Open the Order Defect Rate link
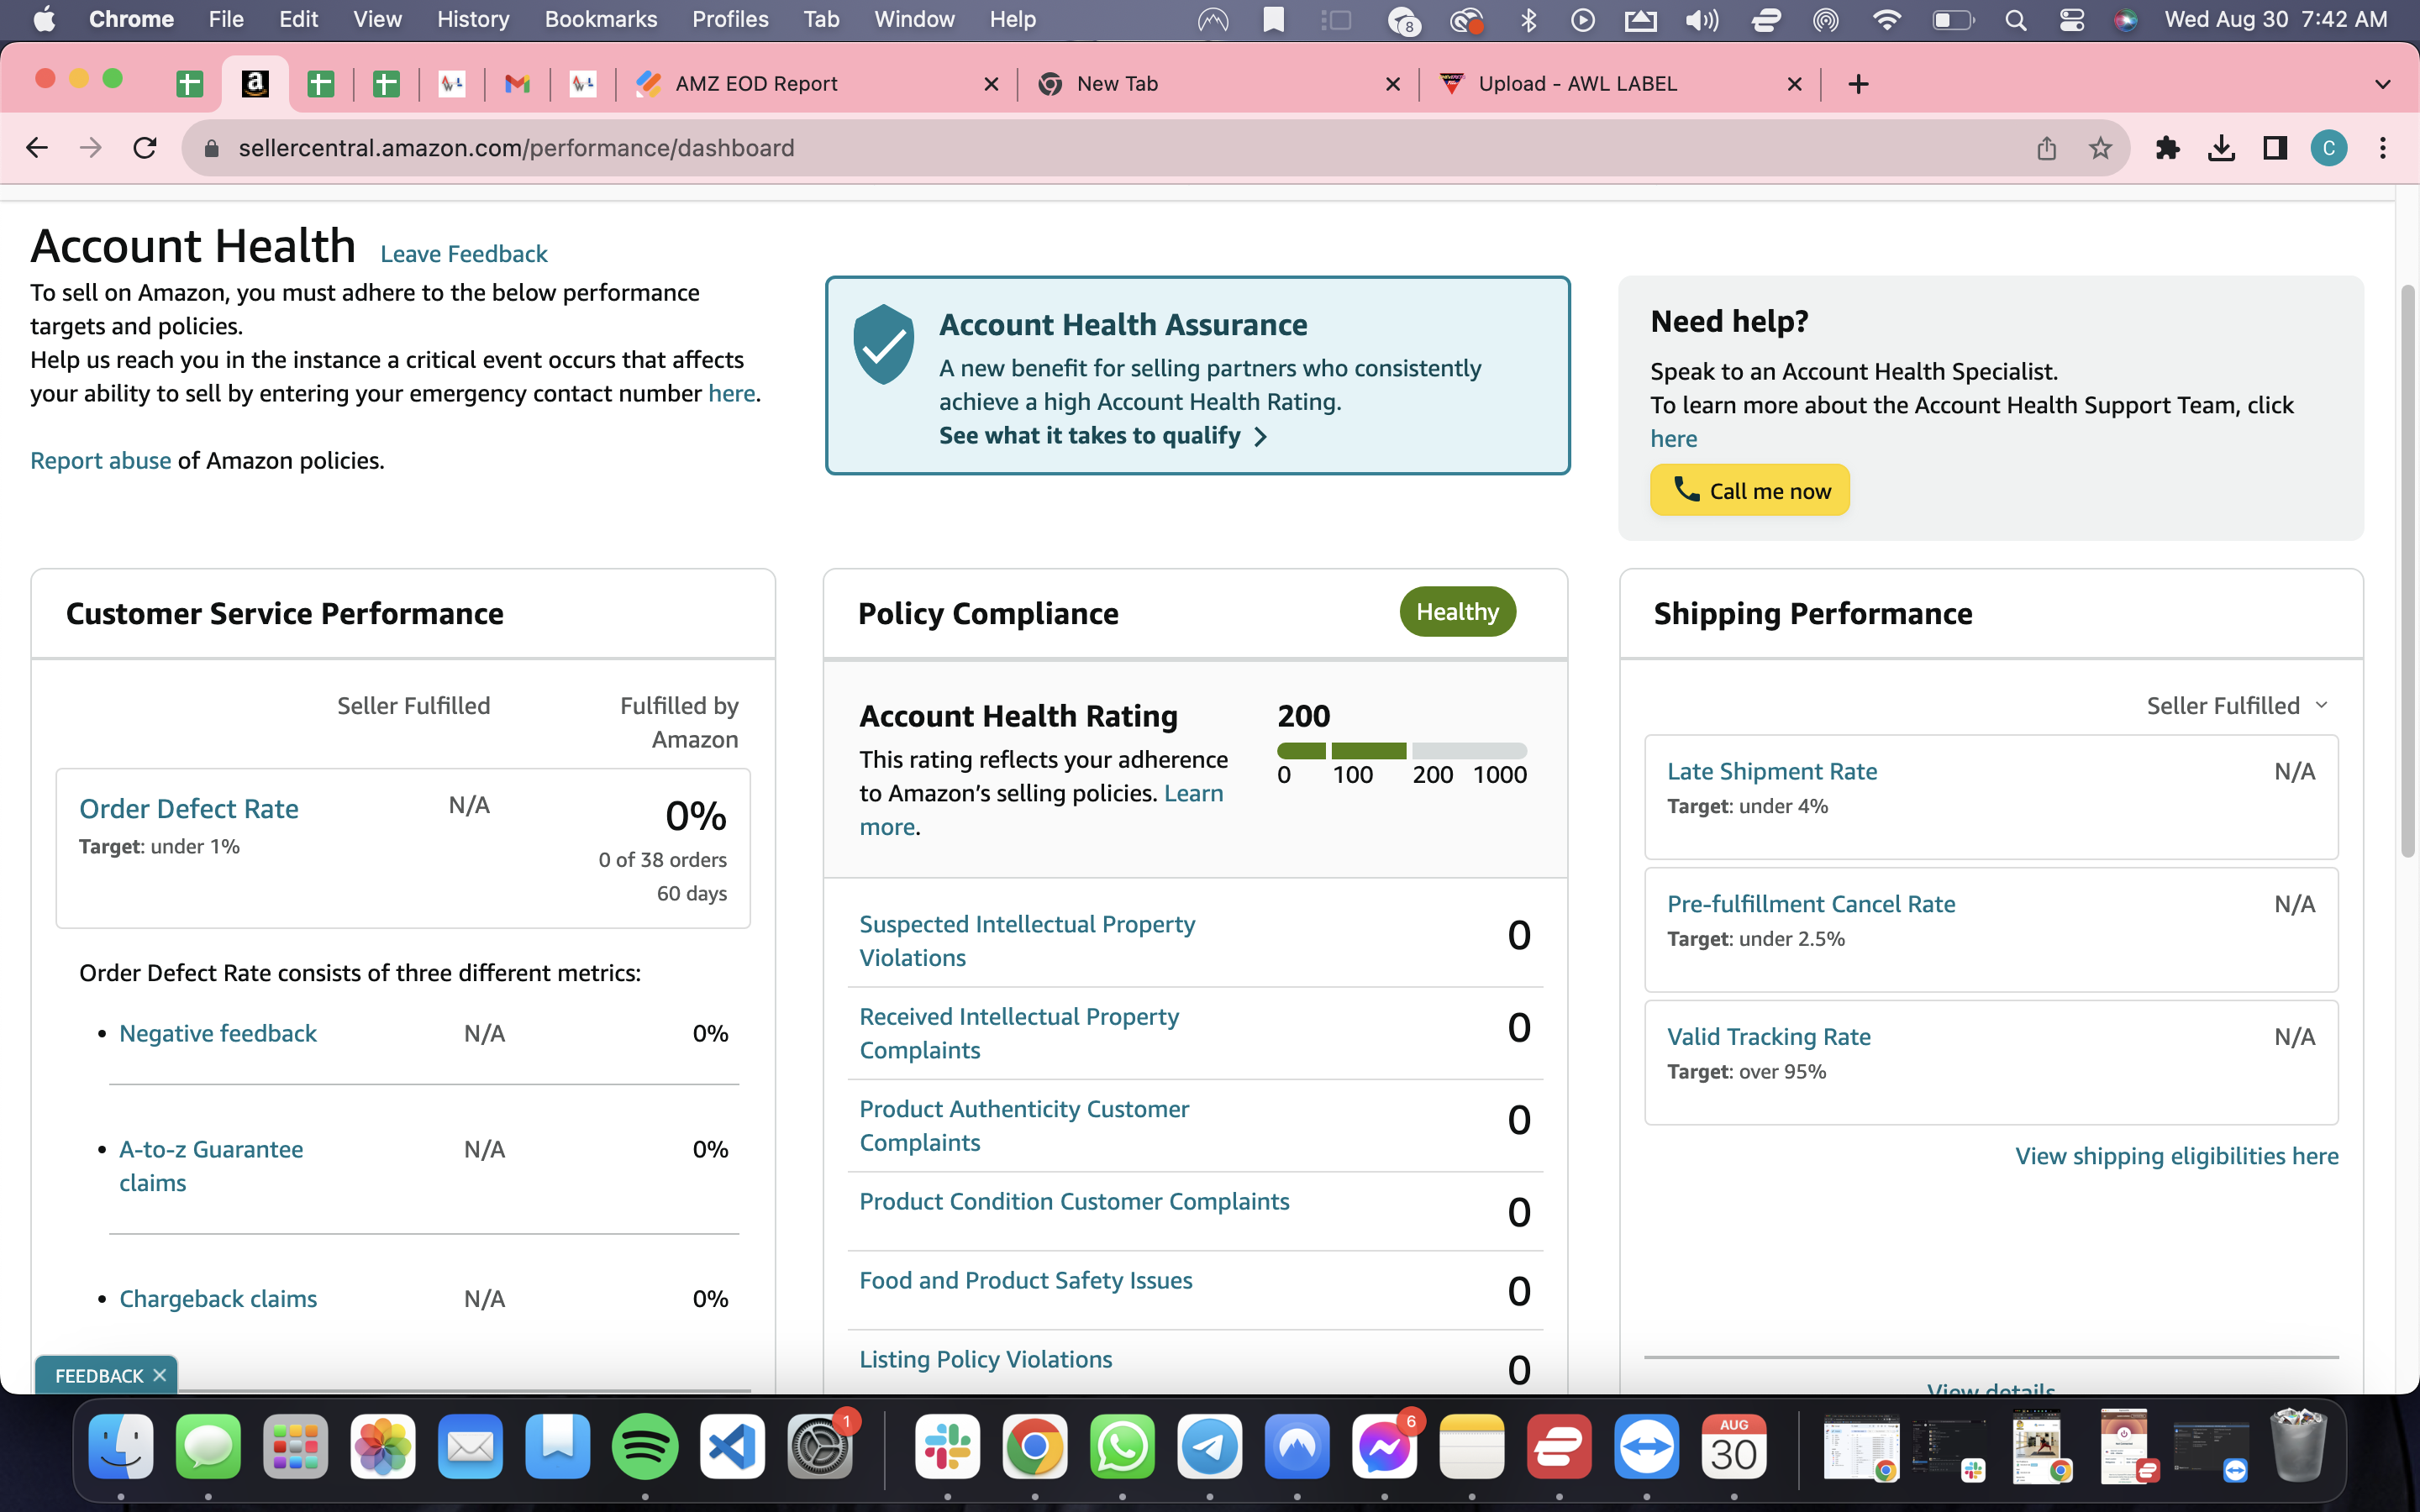 (x=189, y=808)
